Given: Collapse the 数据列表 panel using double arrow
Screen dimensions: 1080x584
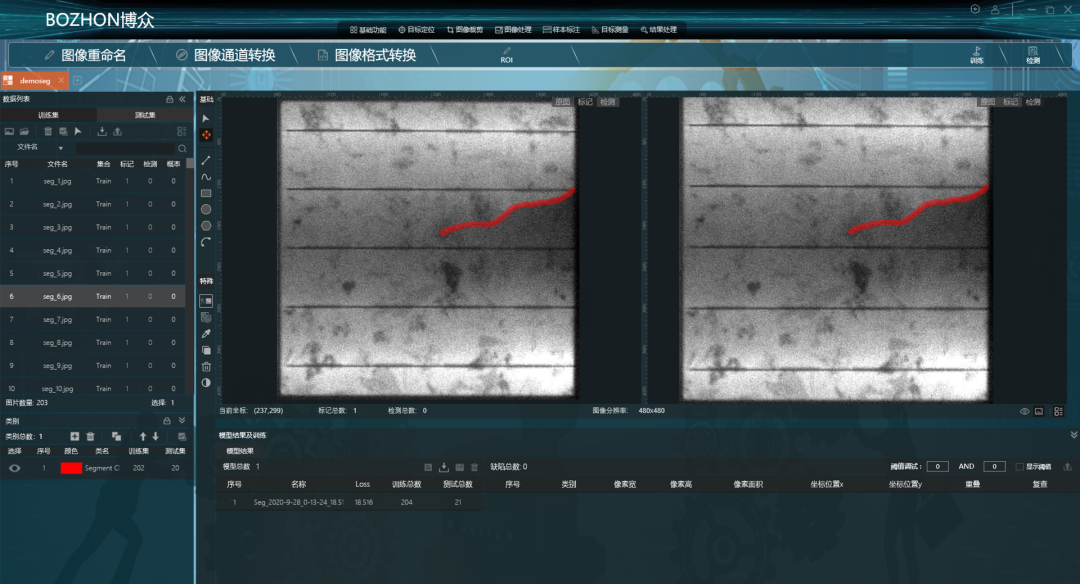Looking at the screenshot, I should [x=182, y=99].
